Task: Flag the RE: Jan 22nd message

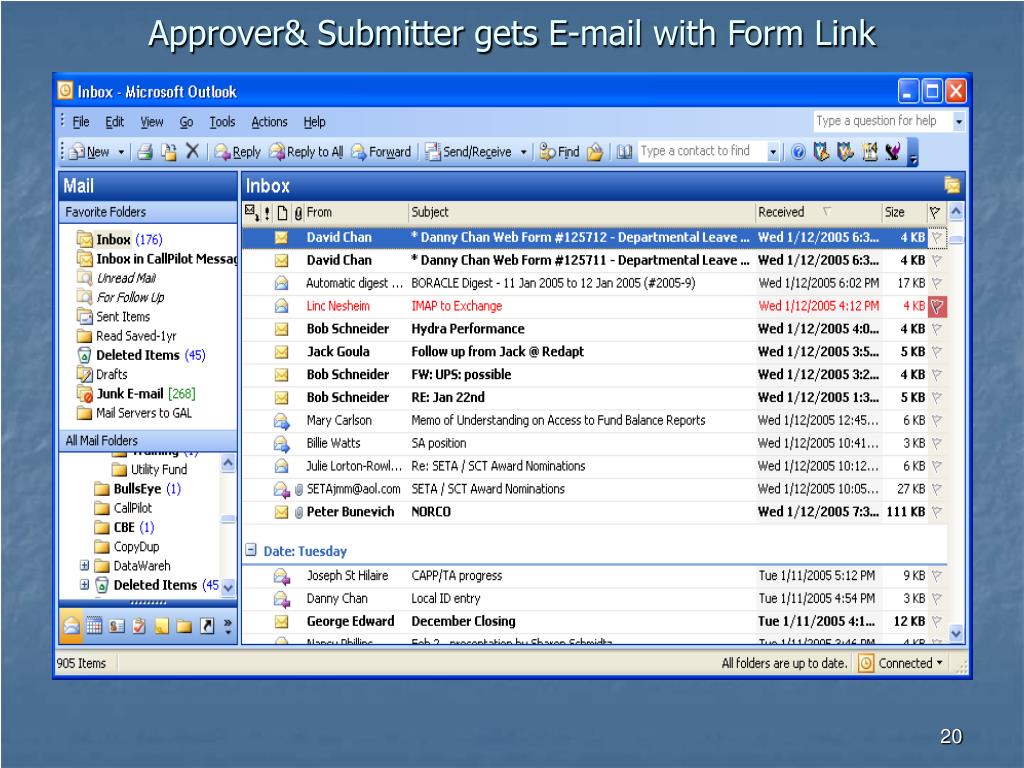Action: 937,398
